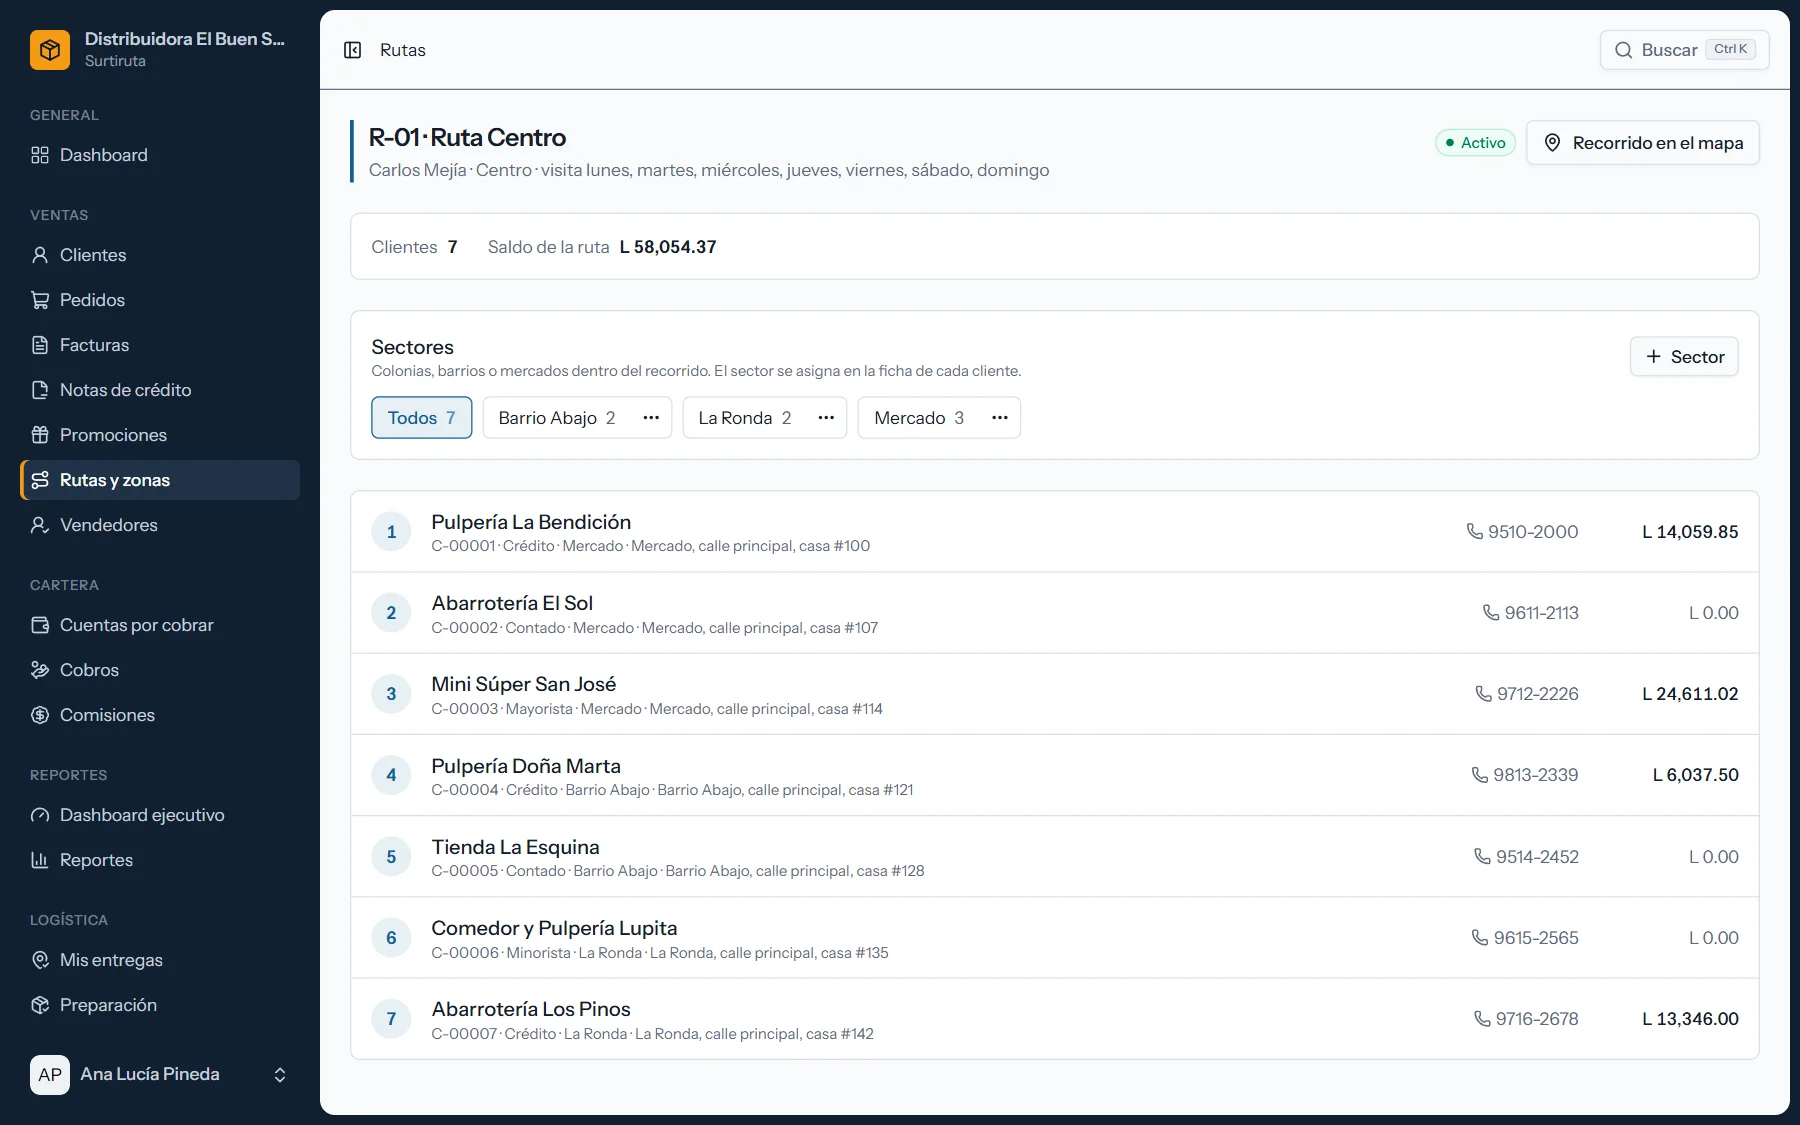Filter by Mercado sector

point(919,418)
